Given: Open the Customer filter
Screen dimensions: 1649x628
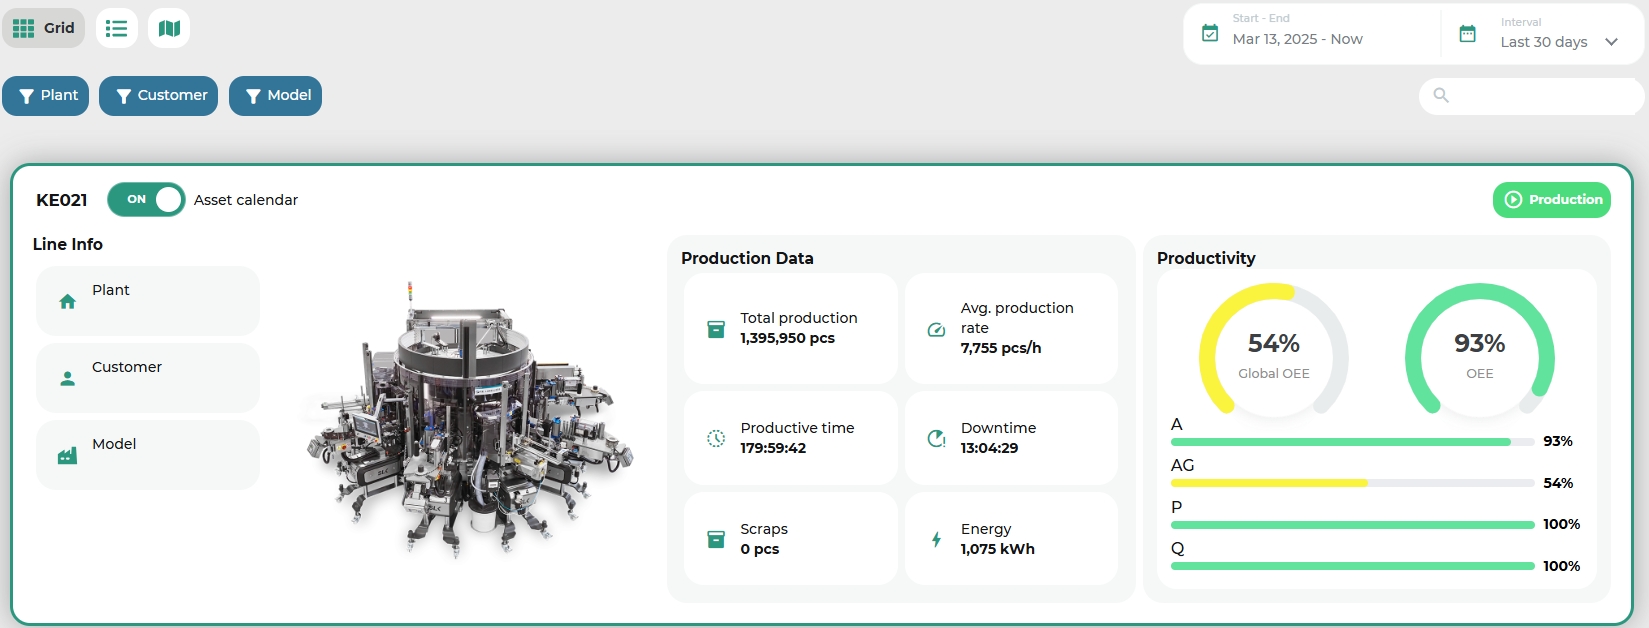Looking at the screenshot, I should click(x=158, y=96).
